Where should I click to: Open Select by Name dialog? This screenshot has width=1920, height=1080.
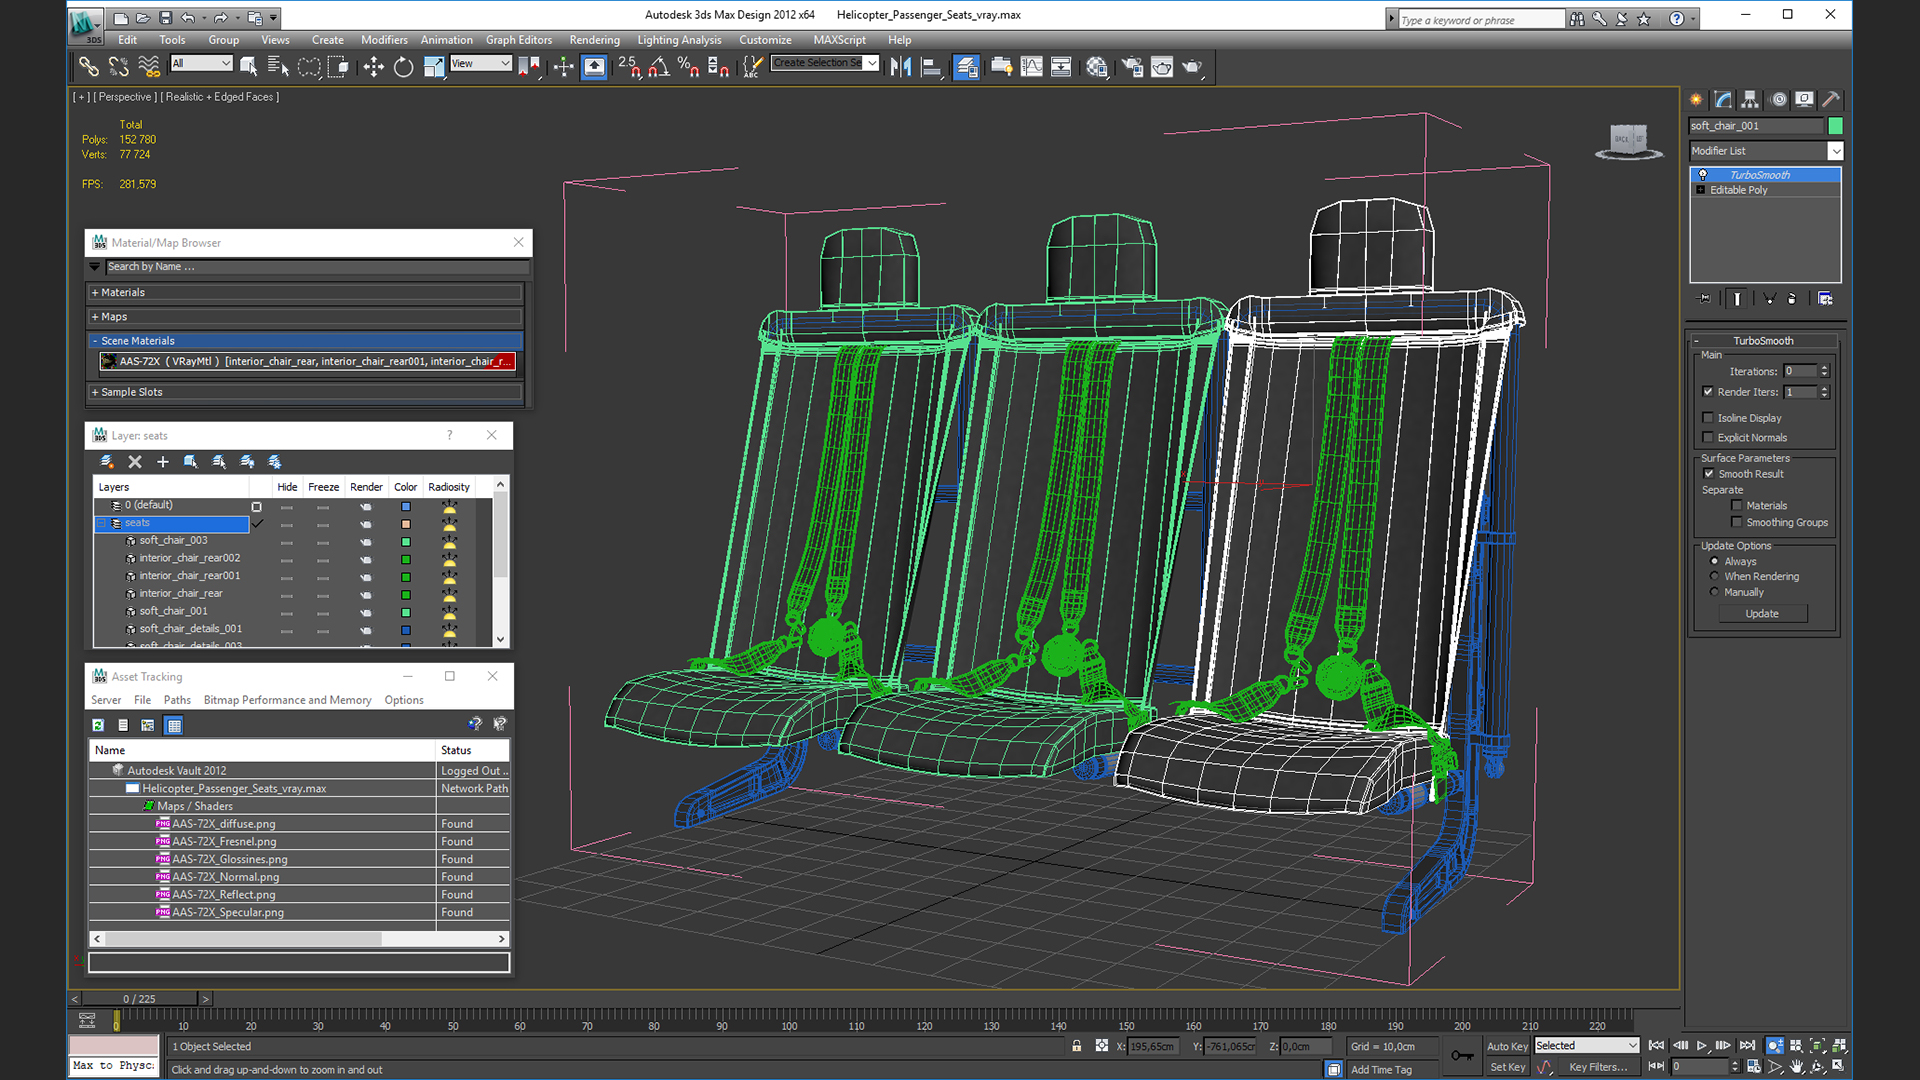[x=279, y=67]
